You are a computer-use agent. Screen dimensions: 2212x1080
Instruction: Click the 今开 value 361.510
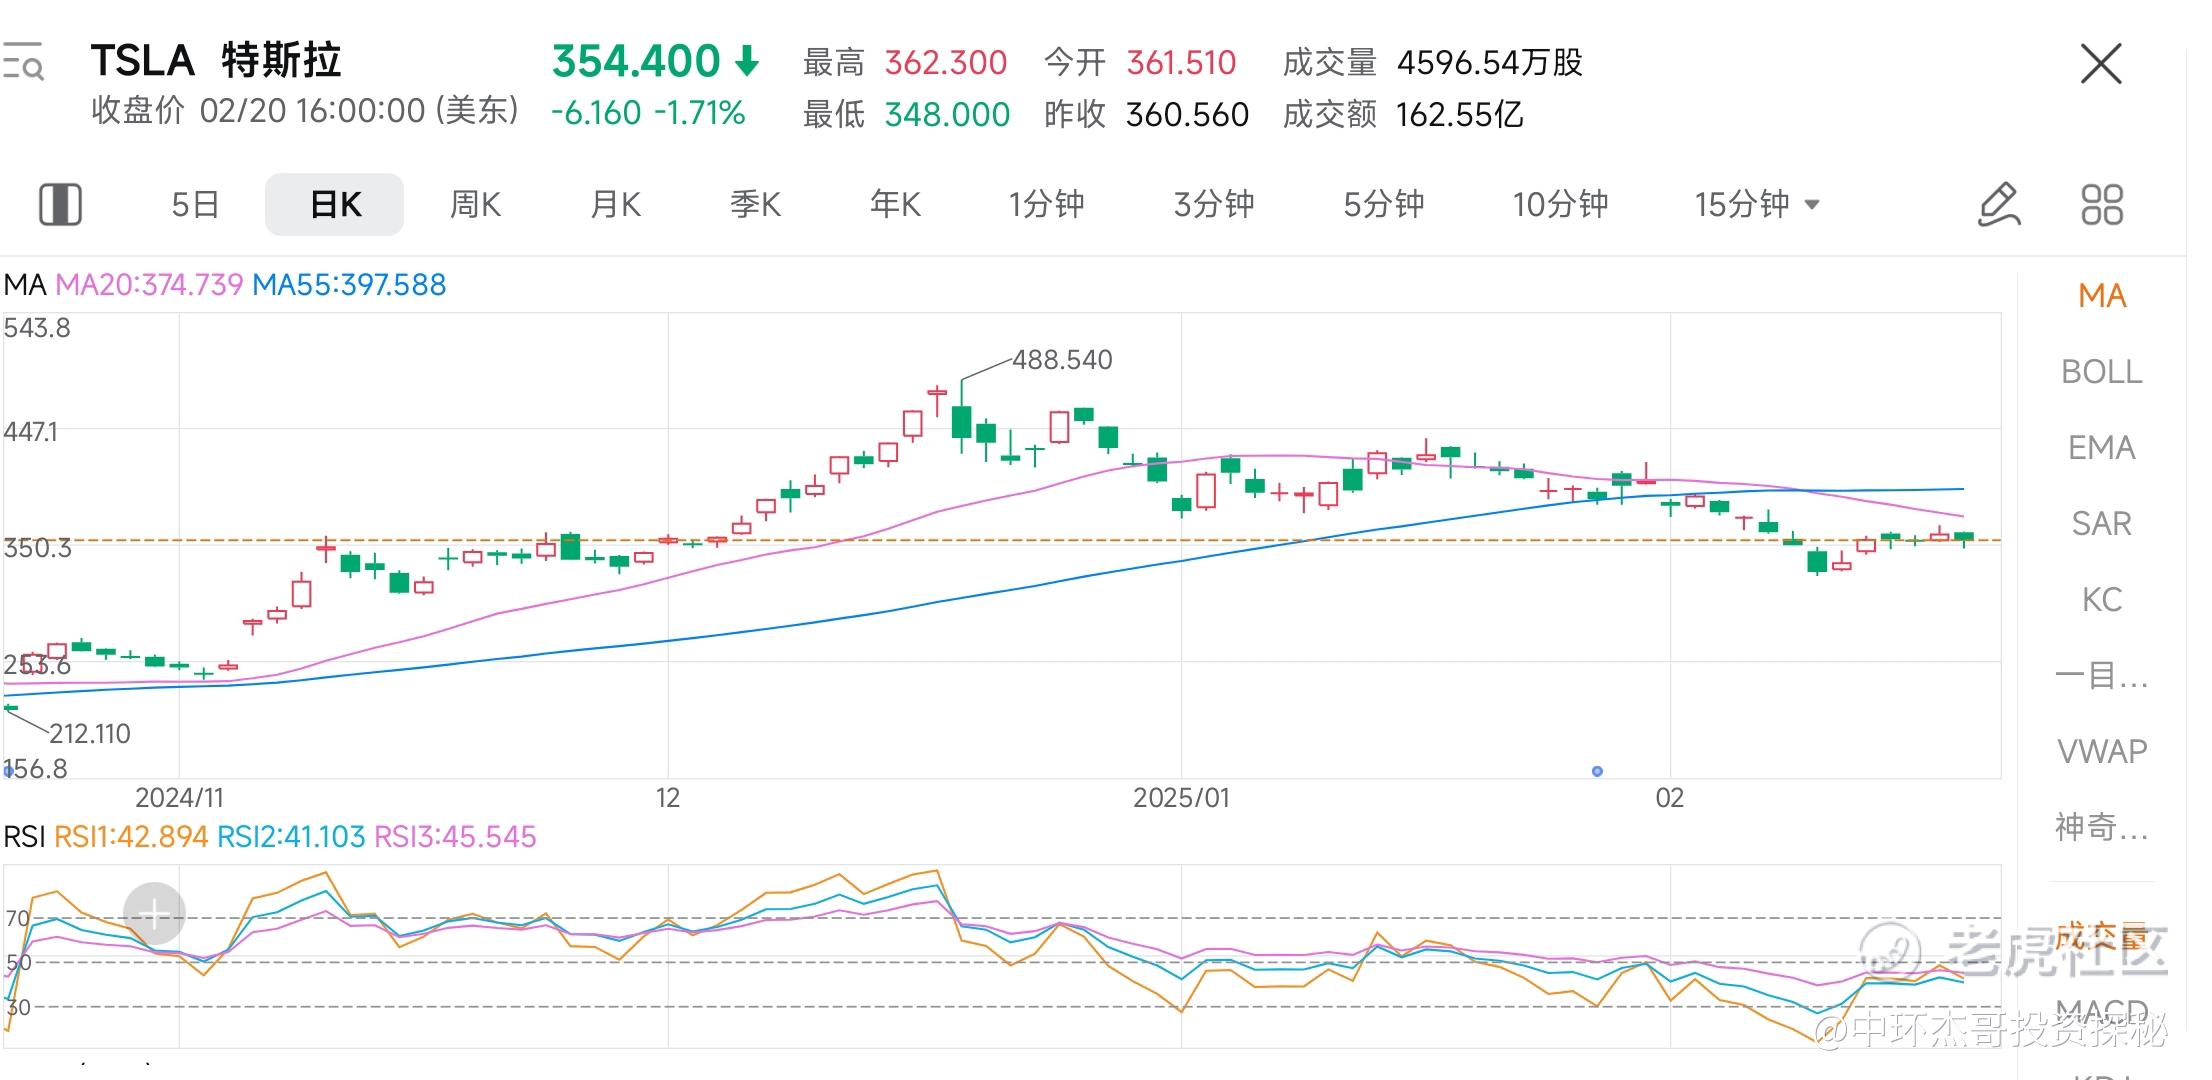[x=1182, y=63]
